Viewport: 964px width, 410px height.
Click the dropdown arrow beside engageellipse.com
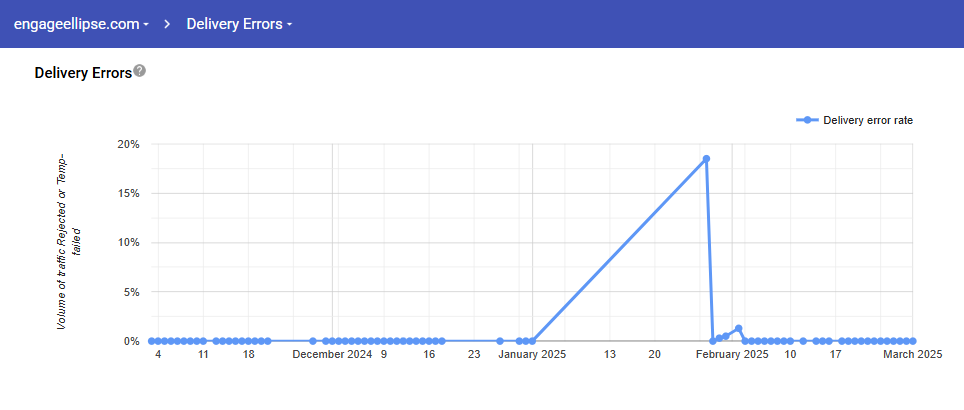146,25
